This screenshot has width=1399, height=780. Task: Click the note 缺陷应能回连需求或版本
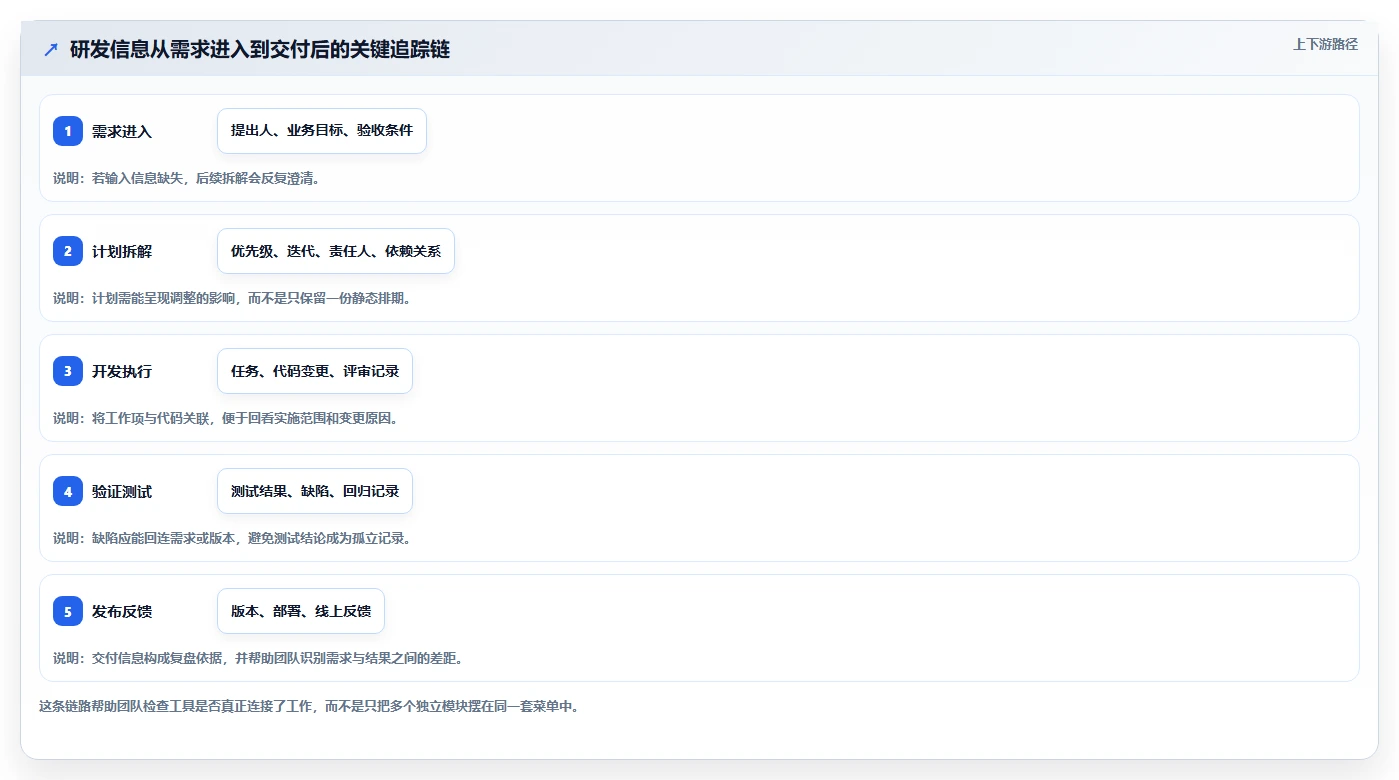232,538
